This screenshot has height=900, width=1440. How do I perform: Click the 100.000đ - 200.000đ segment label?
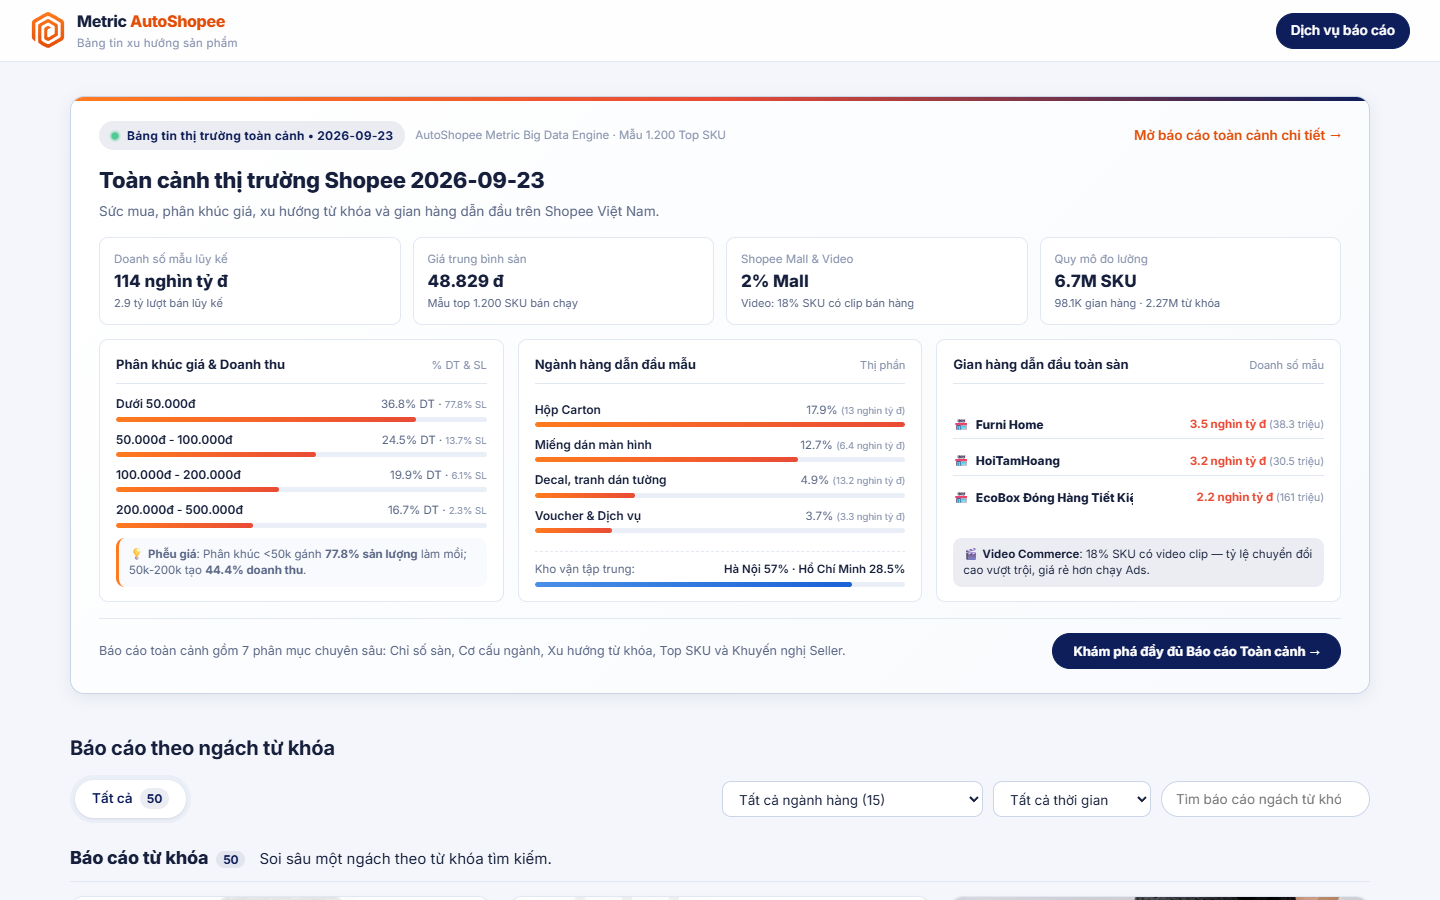click(178, 475)
